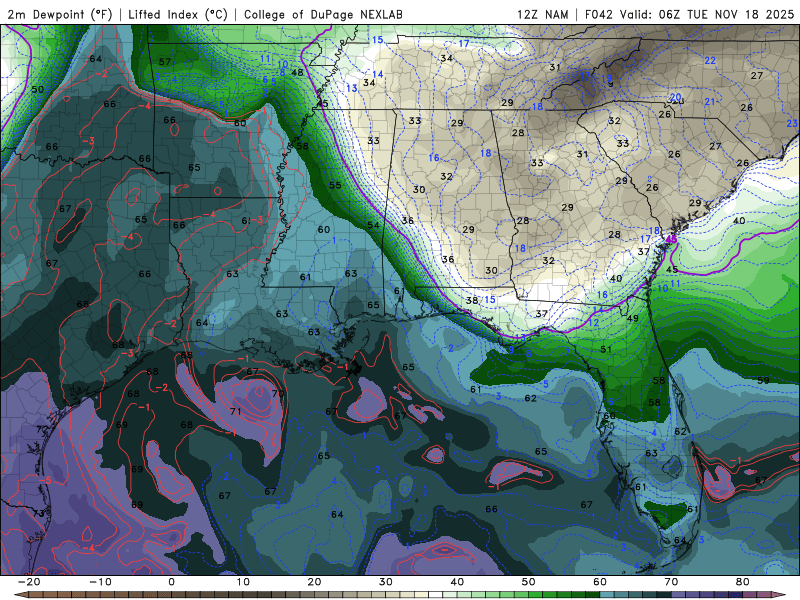Click the 55 dewpoint value on the map

coord(335,185)
